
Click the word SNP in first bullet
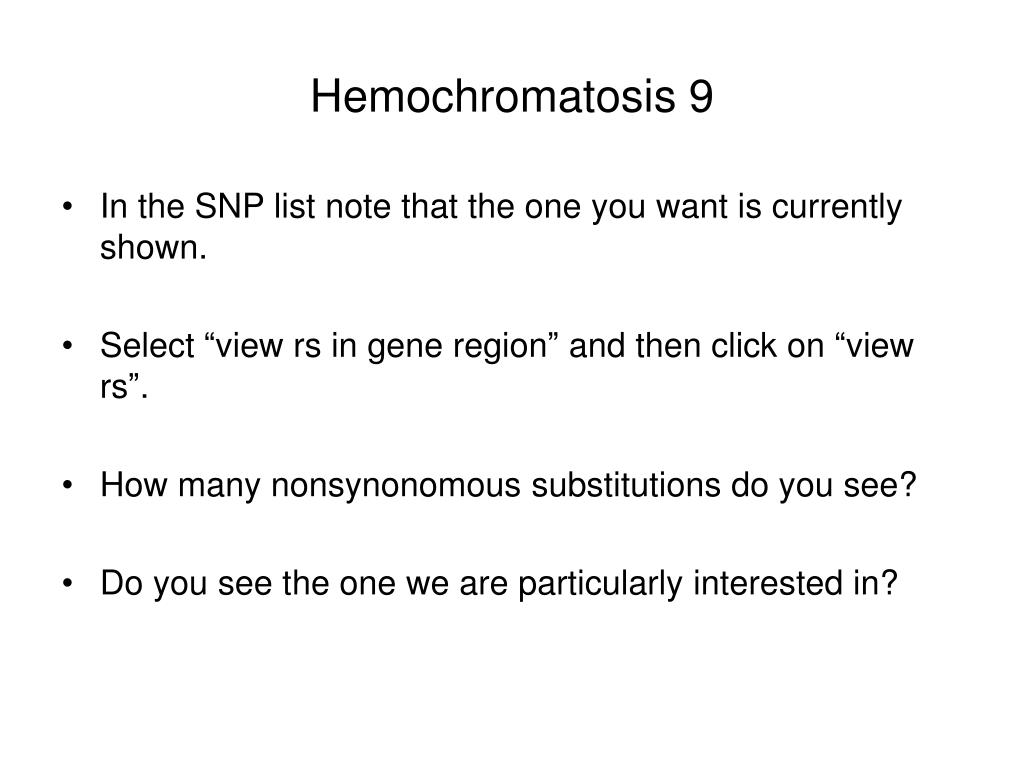click(x=229, y=206)
